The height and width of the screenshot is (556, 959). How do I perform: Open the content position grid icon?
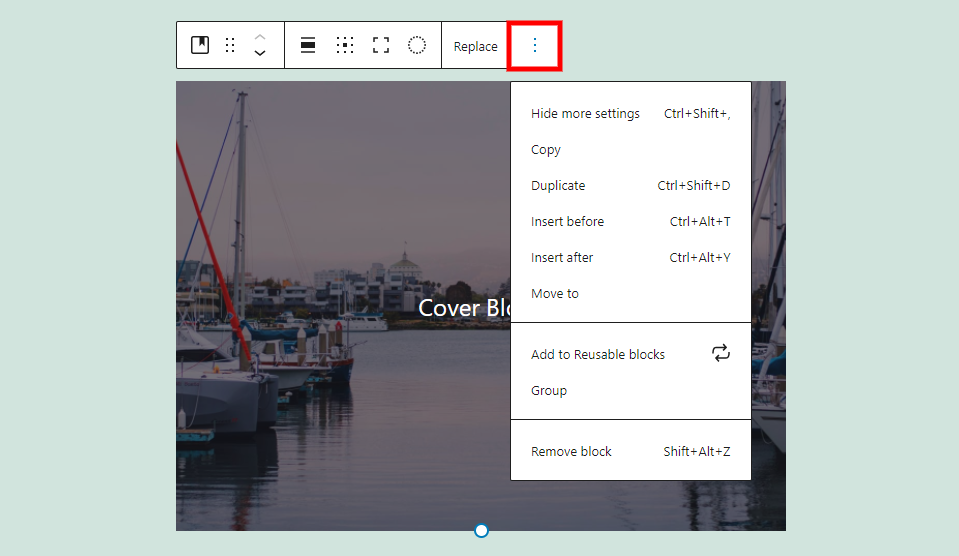(345, 45)
